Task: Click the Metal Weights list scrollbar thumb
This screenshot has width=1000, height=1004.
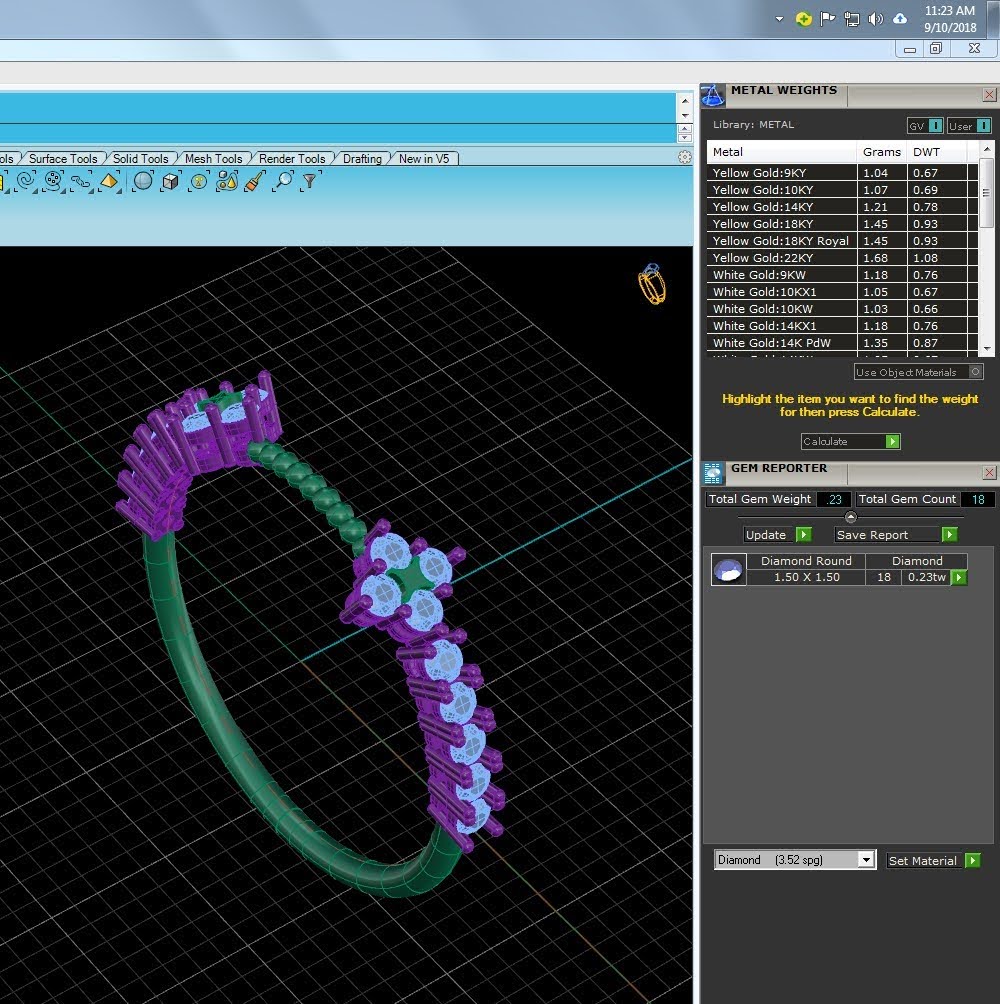Action: pyautogui.click(x=986, y=193)
